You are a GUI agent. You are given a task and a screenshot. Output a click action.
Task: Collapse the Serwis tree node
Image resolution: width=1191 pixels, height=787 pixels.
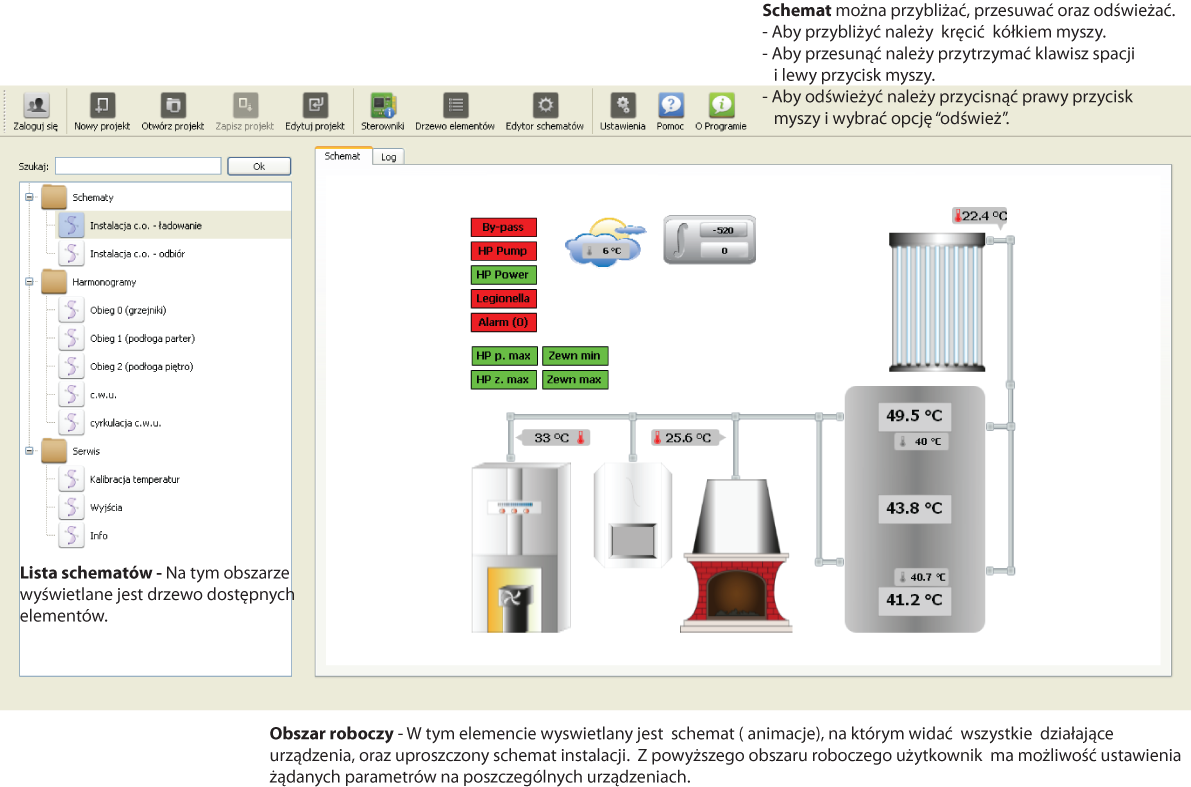tap(29, 450)
